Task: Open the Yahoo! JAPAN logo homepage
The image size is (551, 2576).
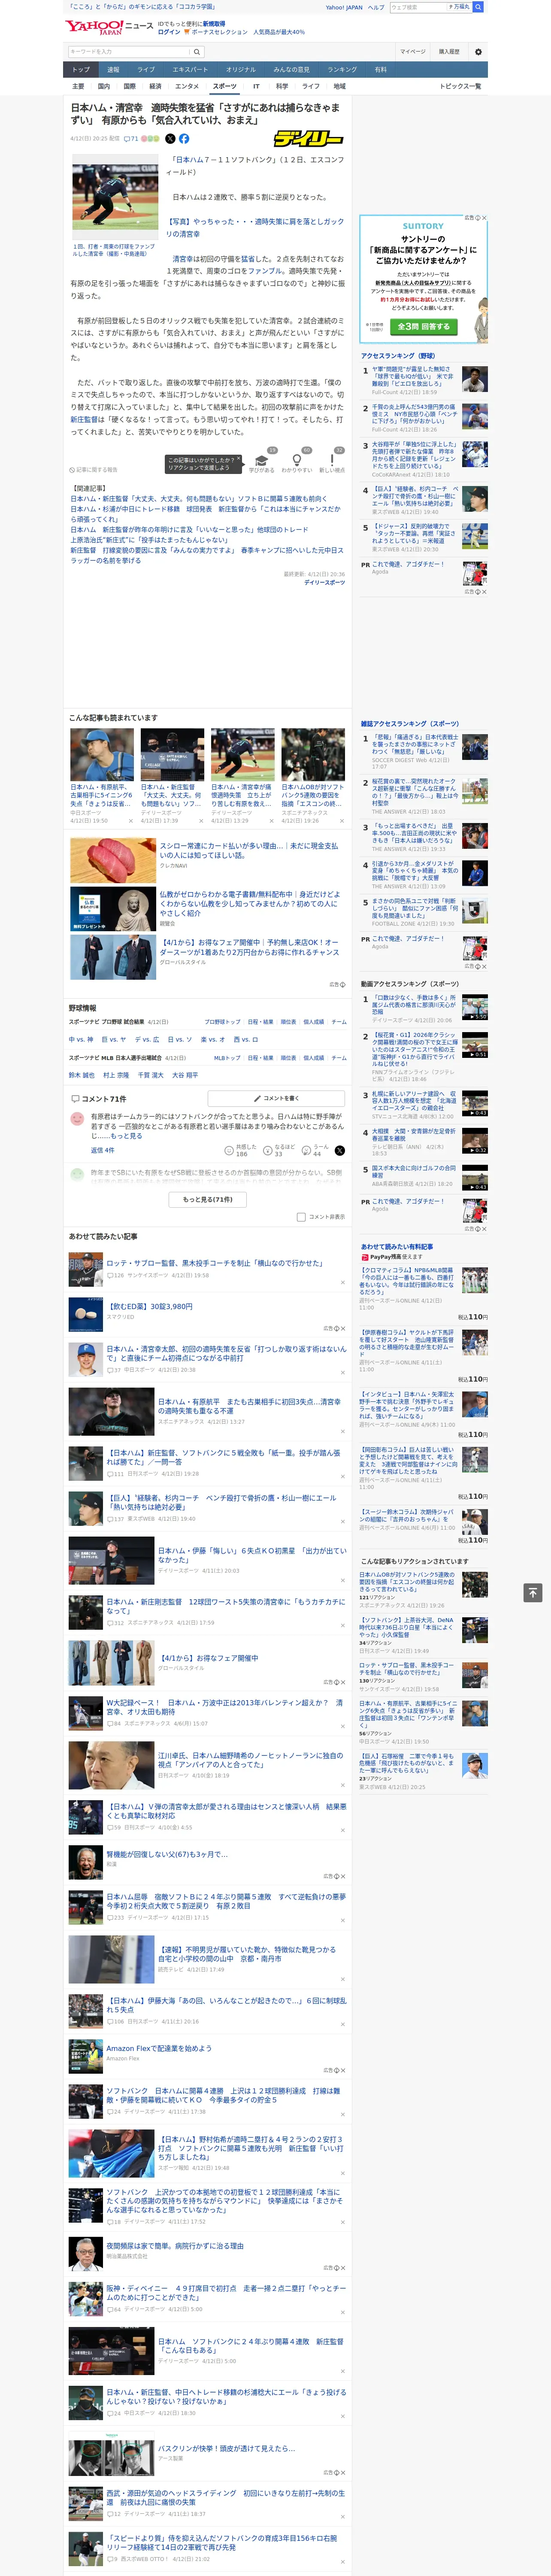Action: pos(94,27)
